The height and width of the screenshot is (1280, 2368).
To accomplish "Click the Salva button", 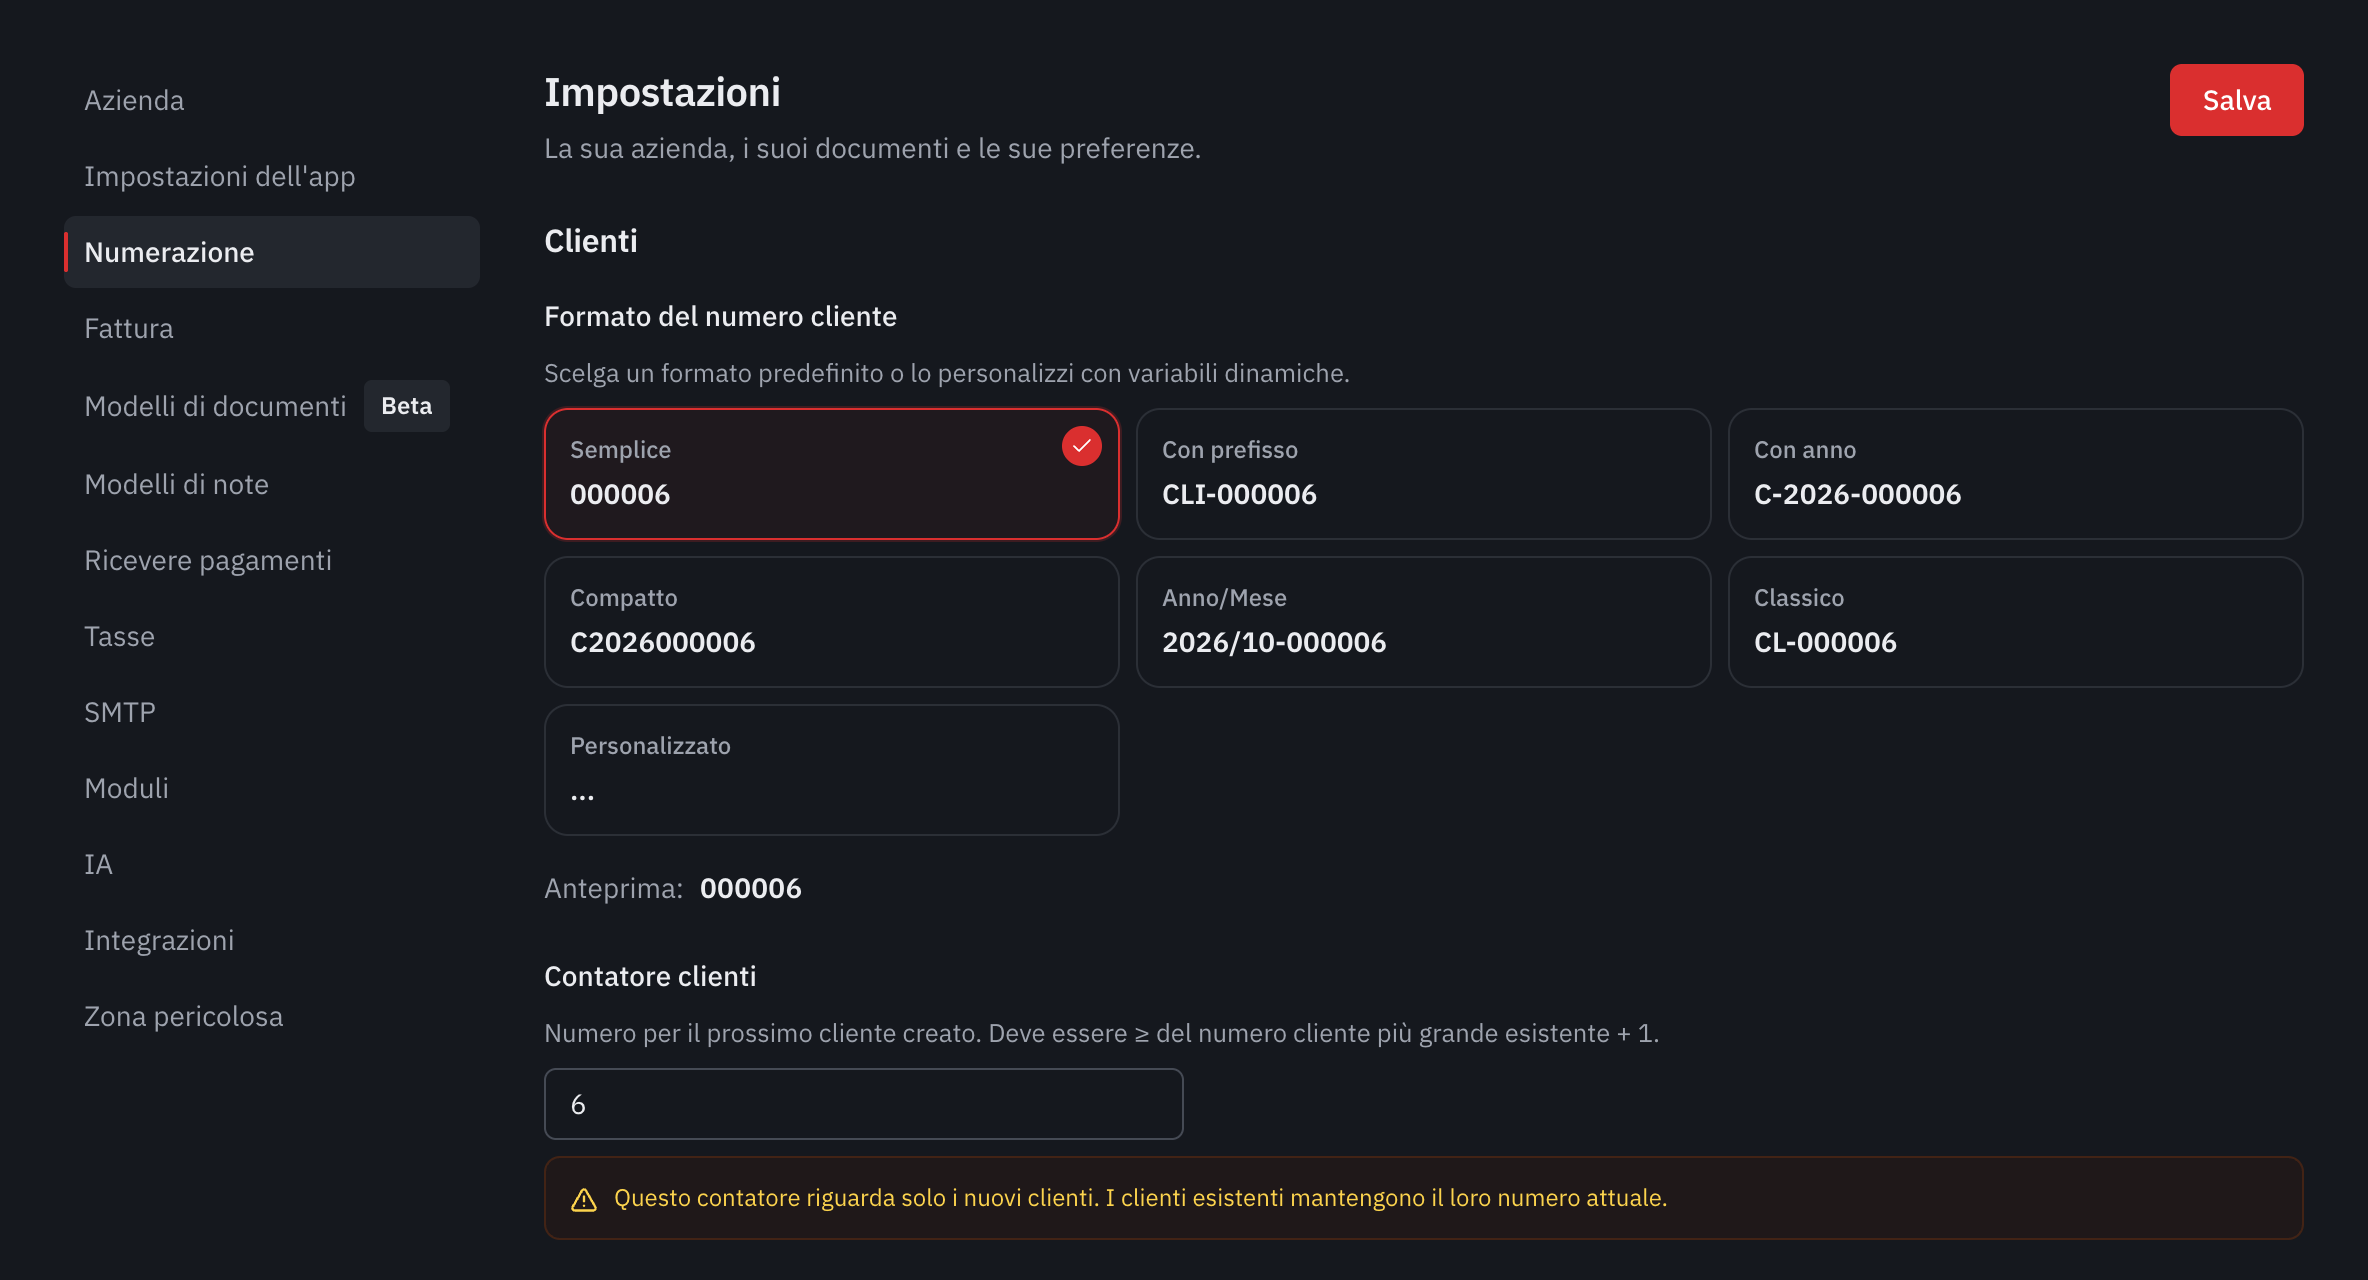I will coord(2236,100).
